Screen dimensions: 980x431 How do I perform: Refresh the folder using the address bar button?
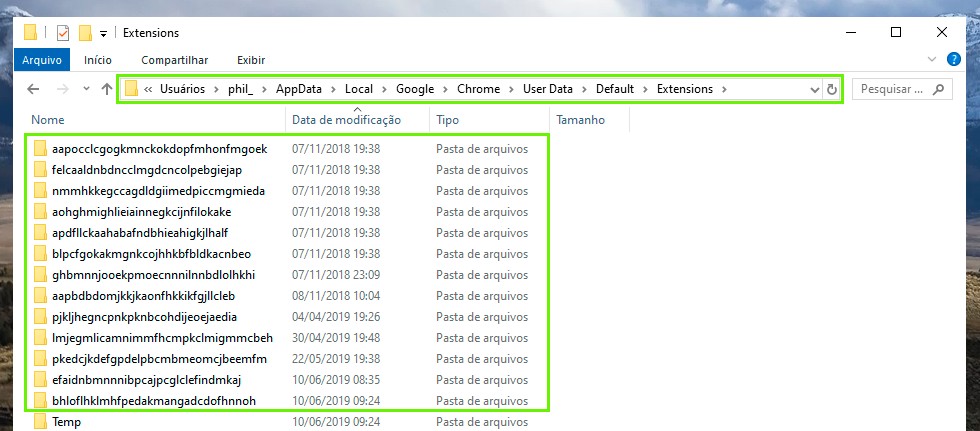[x=832, y=89]
